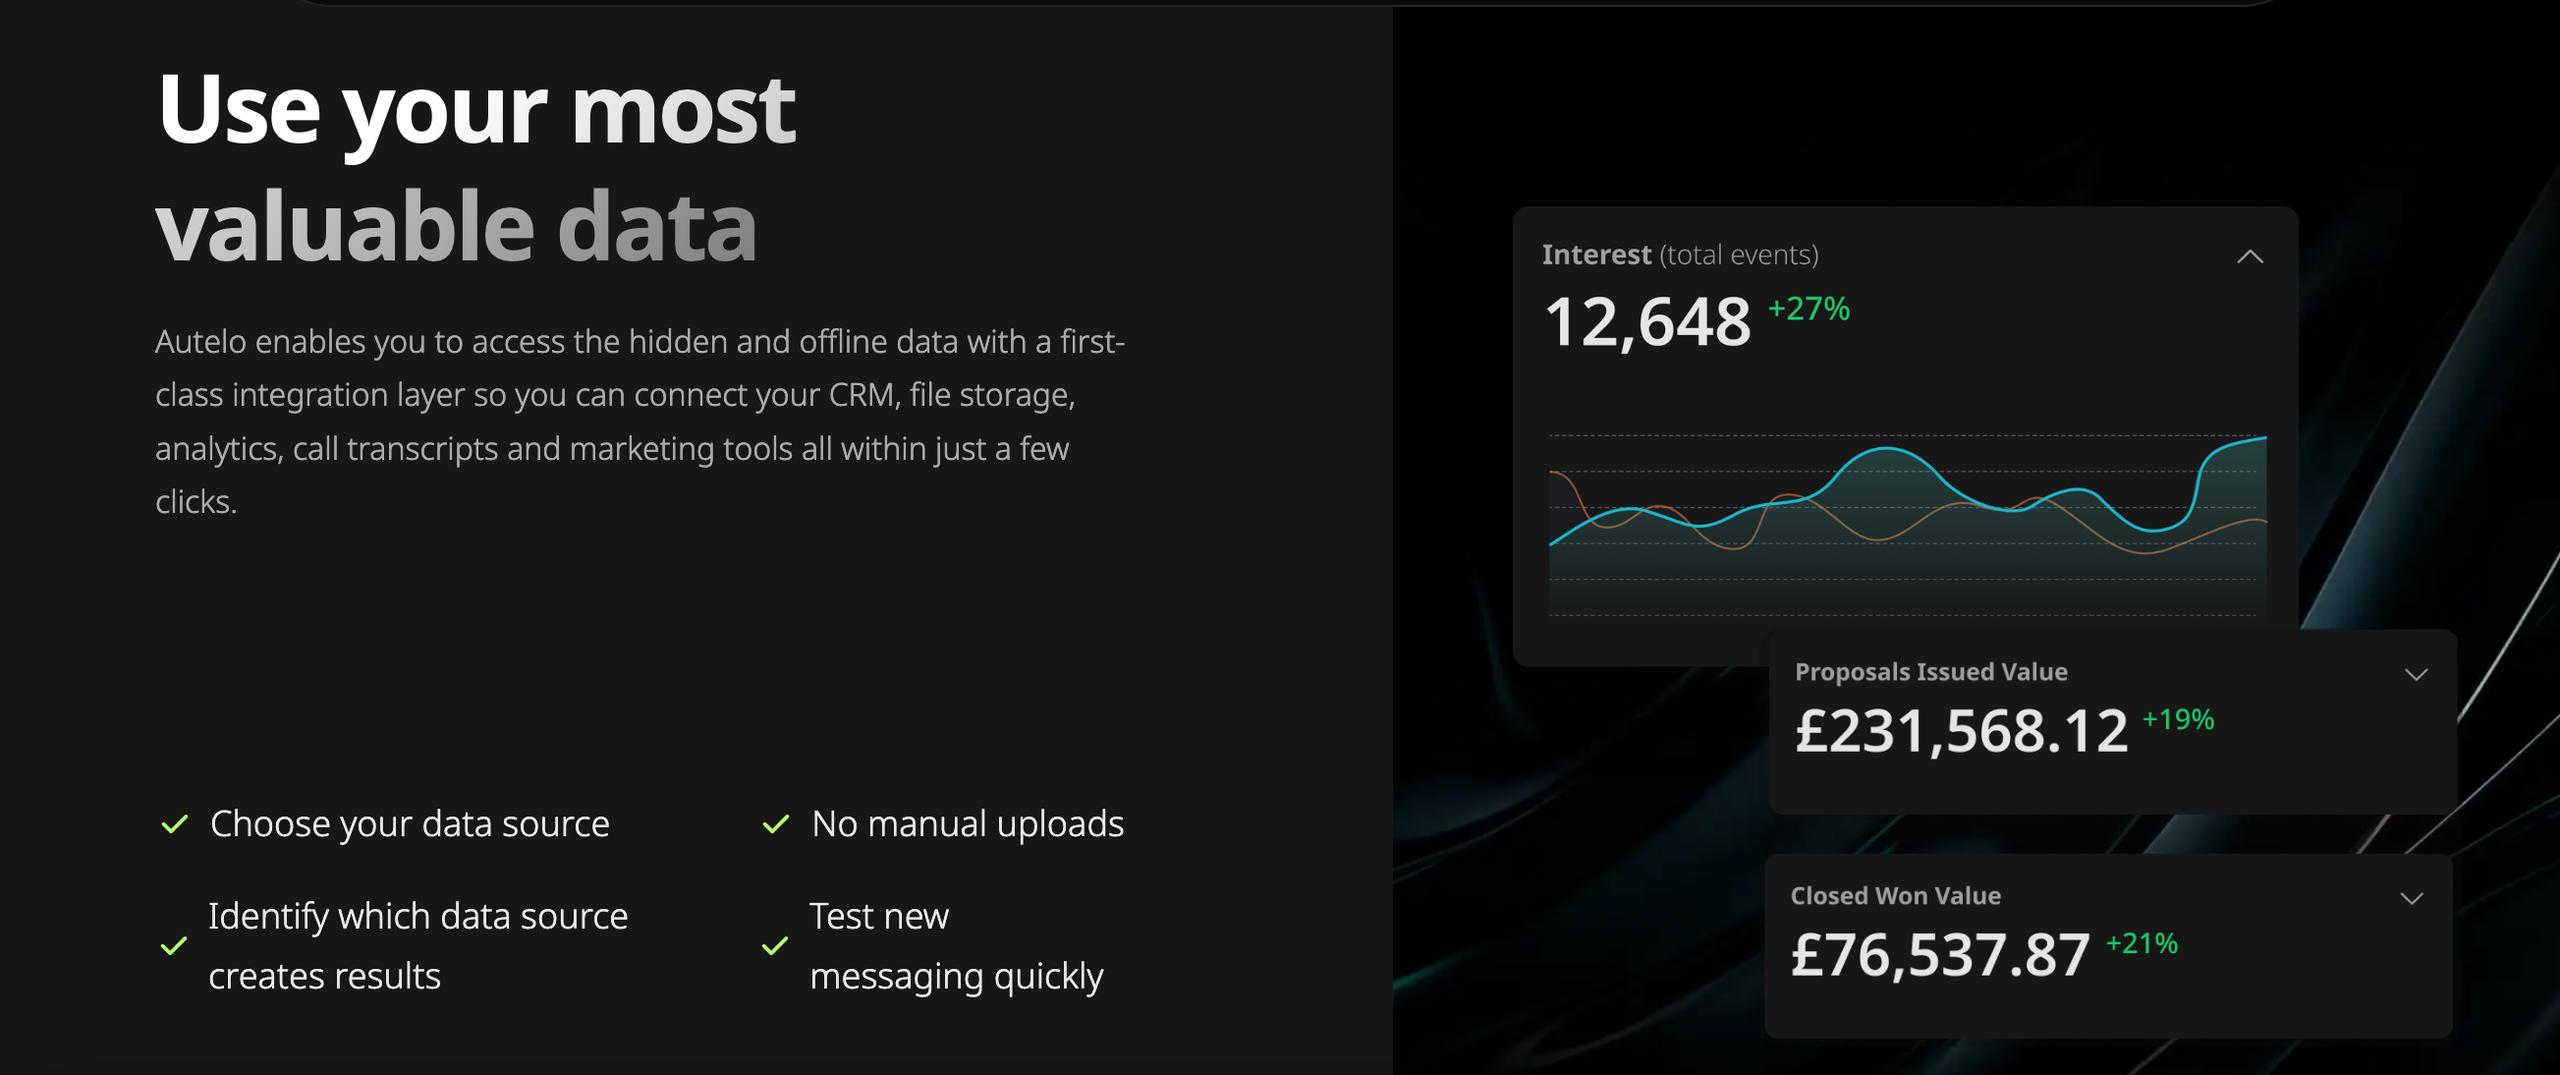Click the green +27% change indicator
Viewport: 2560px width, 1075px height.
(x=1808, y=309)
